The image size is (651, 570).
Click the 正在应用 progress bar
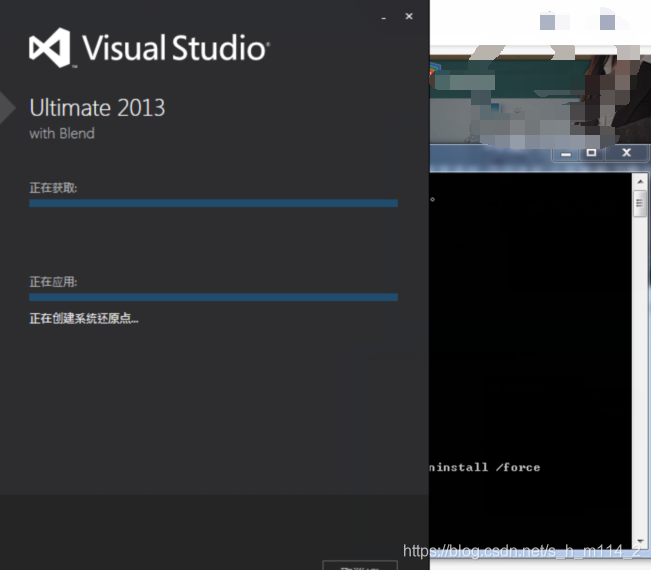point(213,297)
